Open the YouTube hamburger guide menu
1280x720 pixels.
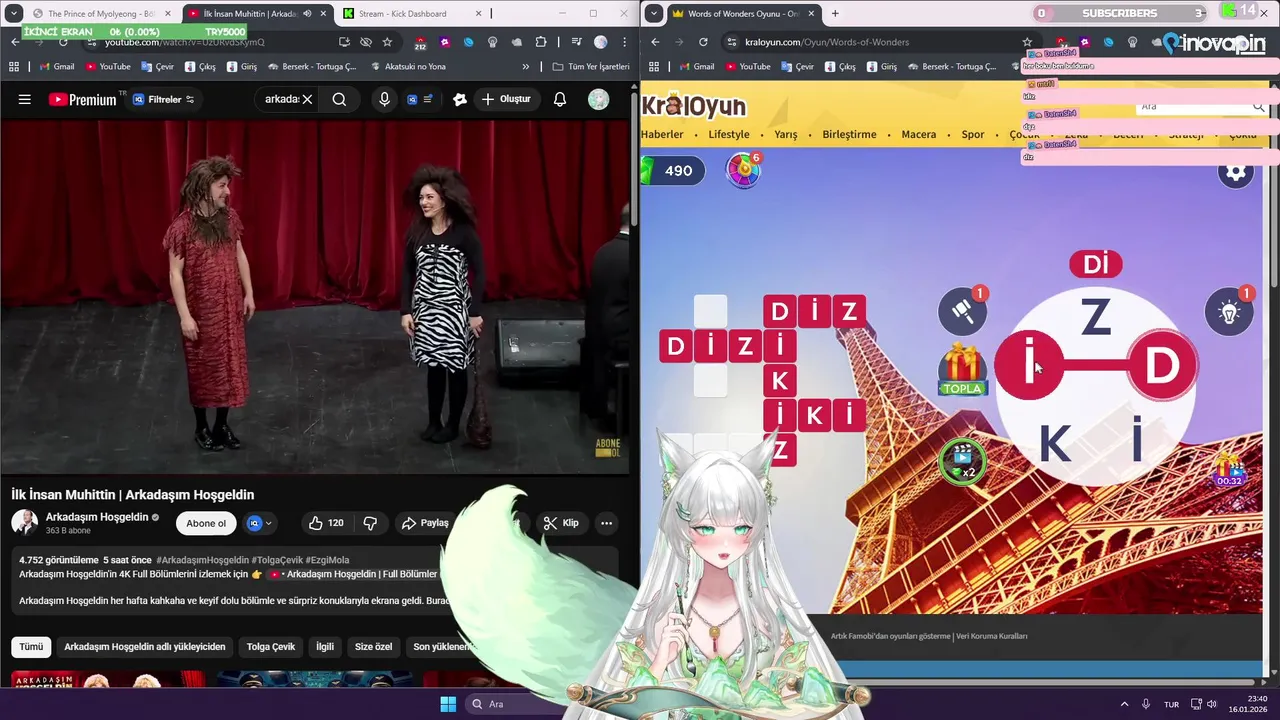click(x=25, y=99)
